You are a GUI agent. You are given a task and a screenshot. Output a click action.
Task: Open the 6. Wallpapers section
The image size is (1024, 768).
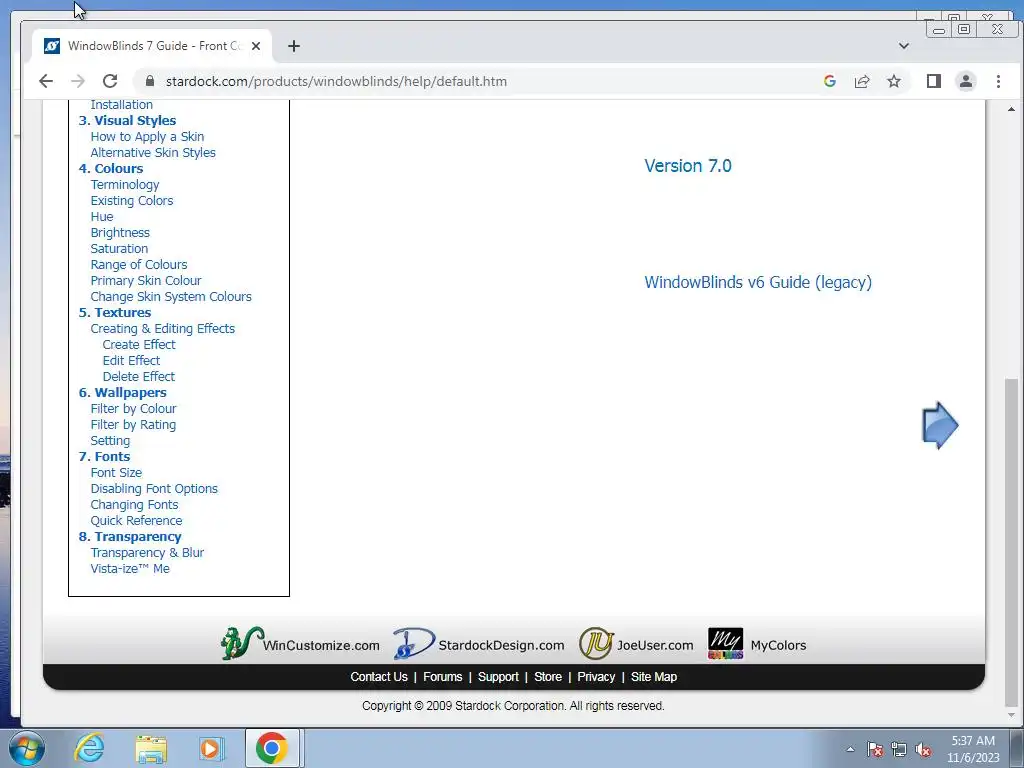point(122,392)
